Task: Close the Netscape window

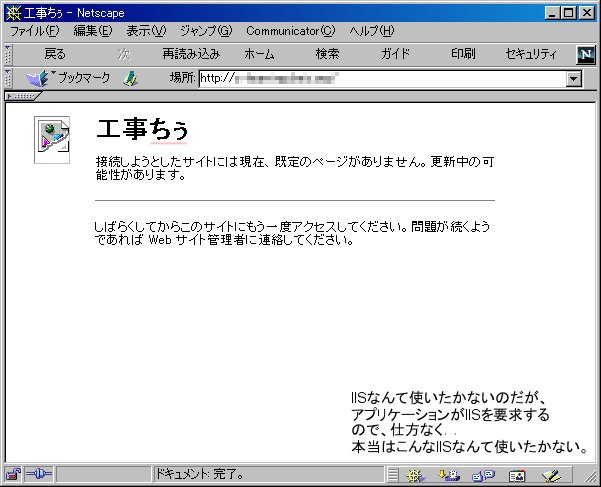Action: pos(587,13)
